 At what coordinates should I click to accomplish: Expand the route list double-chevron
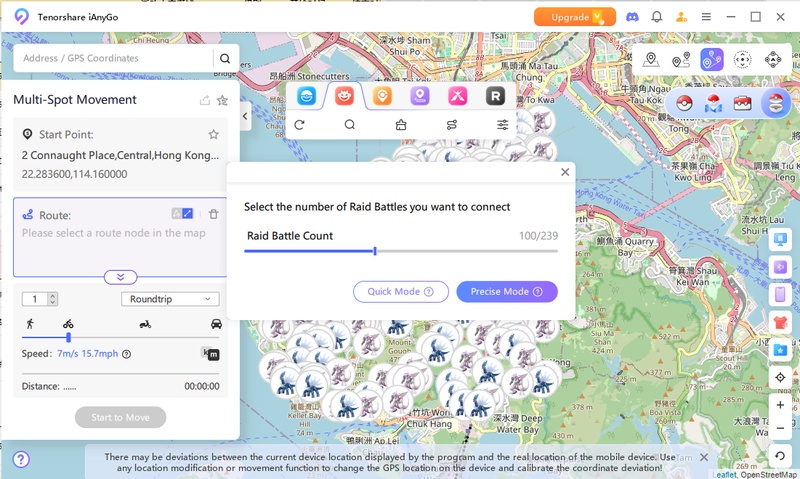(x=120, y=277)
